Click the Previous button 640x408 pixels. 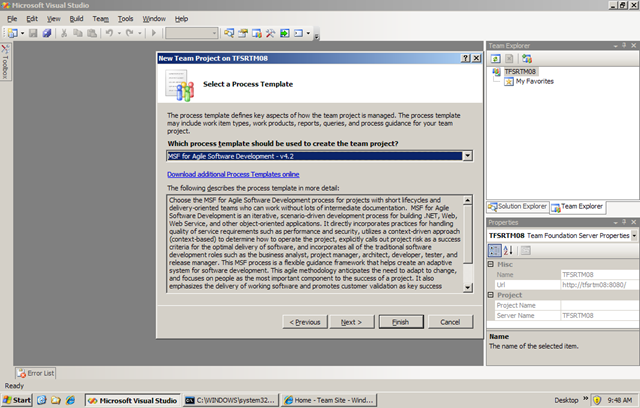pyautogui.click(x=305, y=322)
